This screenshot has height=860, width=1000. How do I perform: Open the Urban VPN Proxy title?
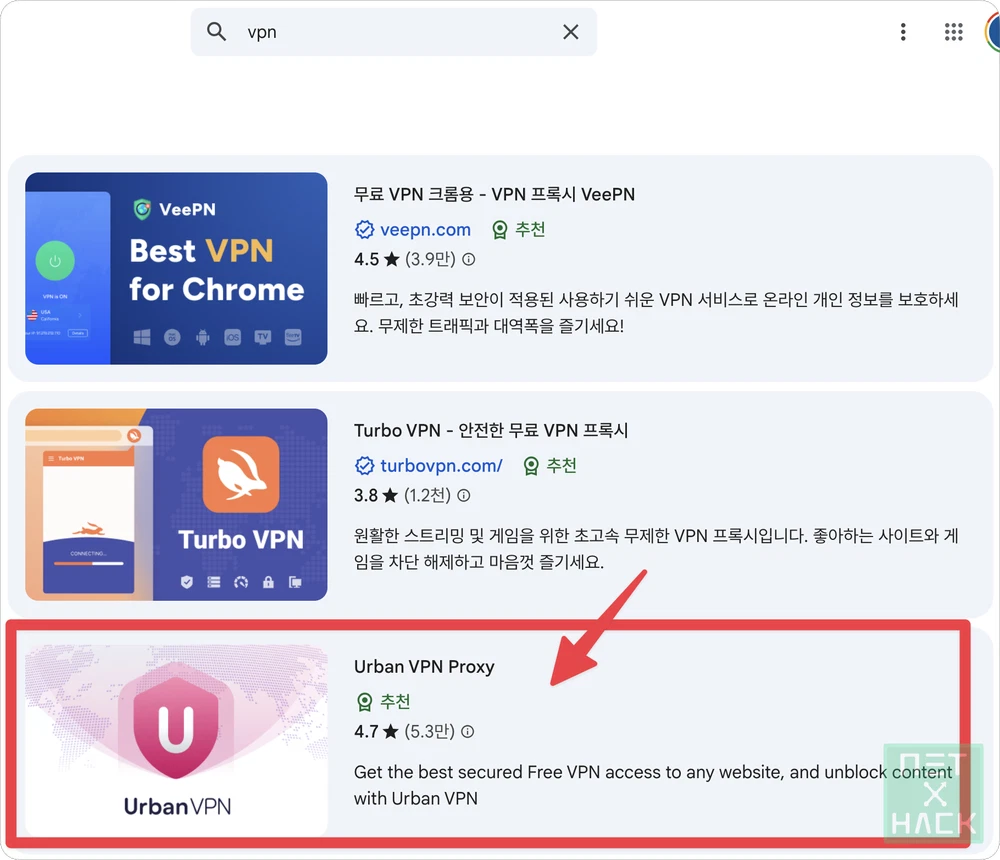pos(424,667)
